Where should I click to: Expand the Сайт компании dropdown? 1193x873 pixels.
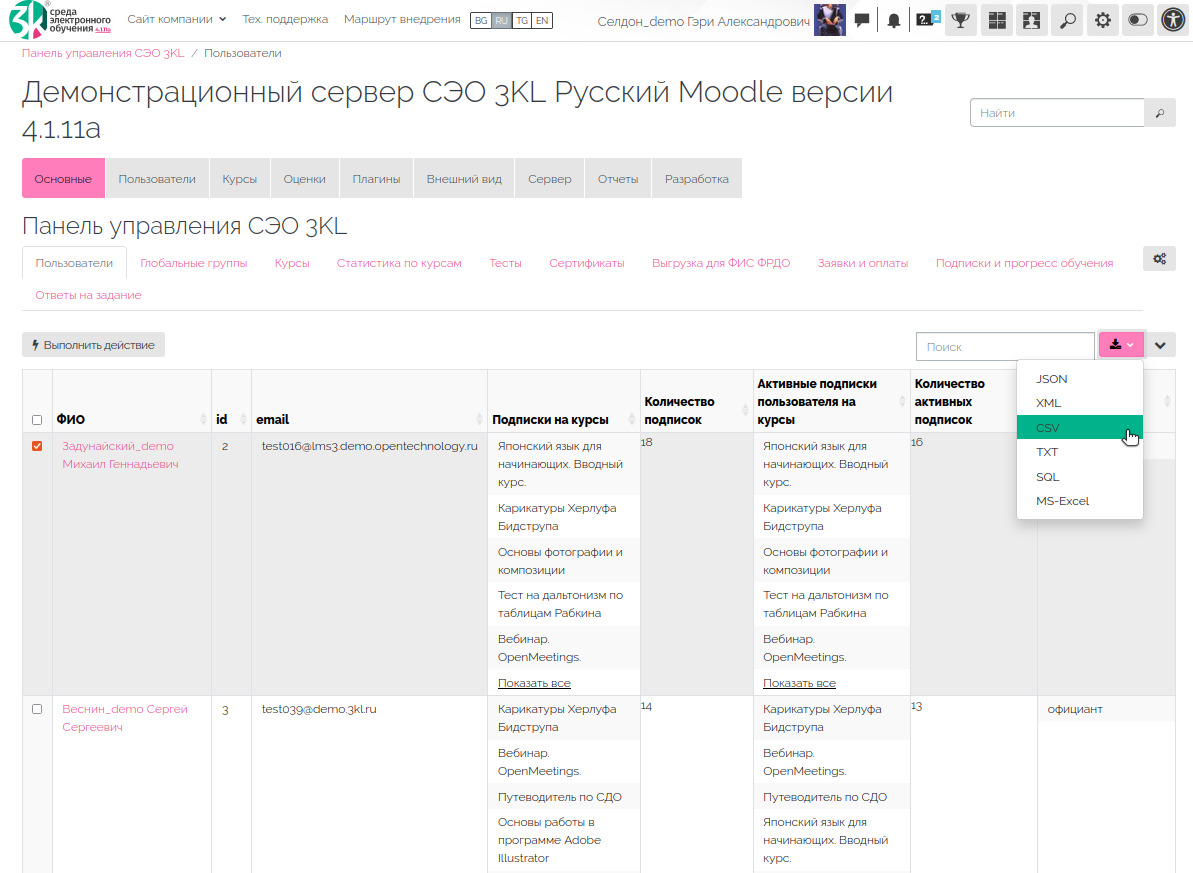coord(177,19)
